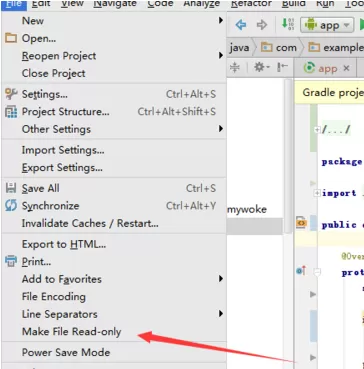Image resolution: width=364 pixels, height=369 pixels.
Task: Choose Print... from the File menu
Action: (114, 262)
